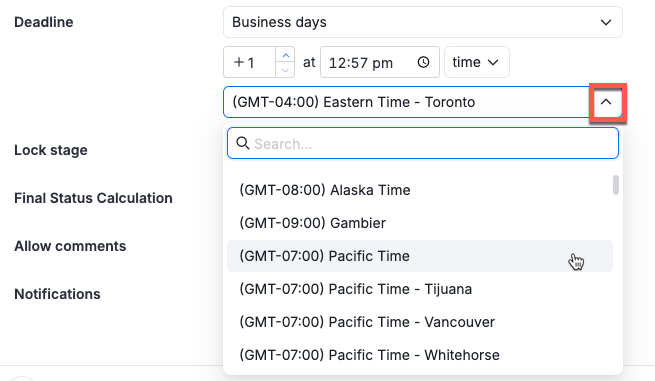This screenshot has width=655, height=381.
Task: Click the Deadline label
Action: click(44, 22)
